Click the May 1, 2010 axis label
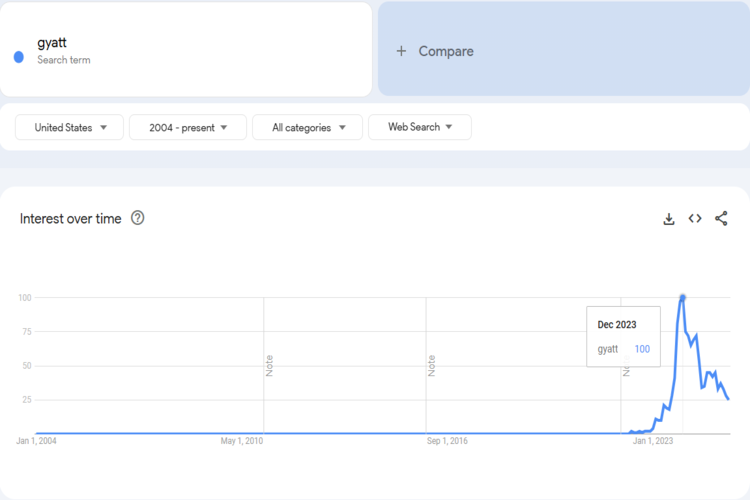The width and height of the screenshot is (750, 500). click(x=242, y=441)
